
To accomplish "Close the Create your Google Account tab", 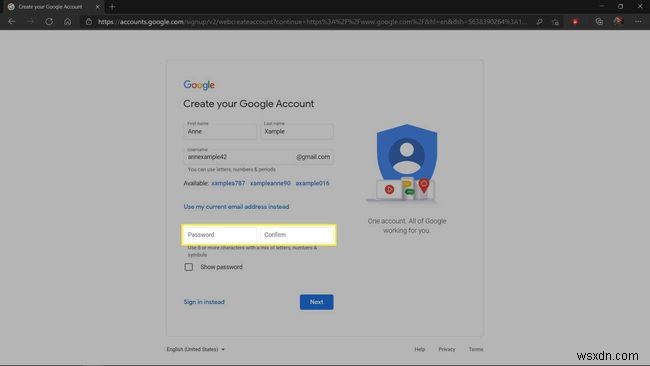I will [97, 7].
